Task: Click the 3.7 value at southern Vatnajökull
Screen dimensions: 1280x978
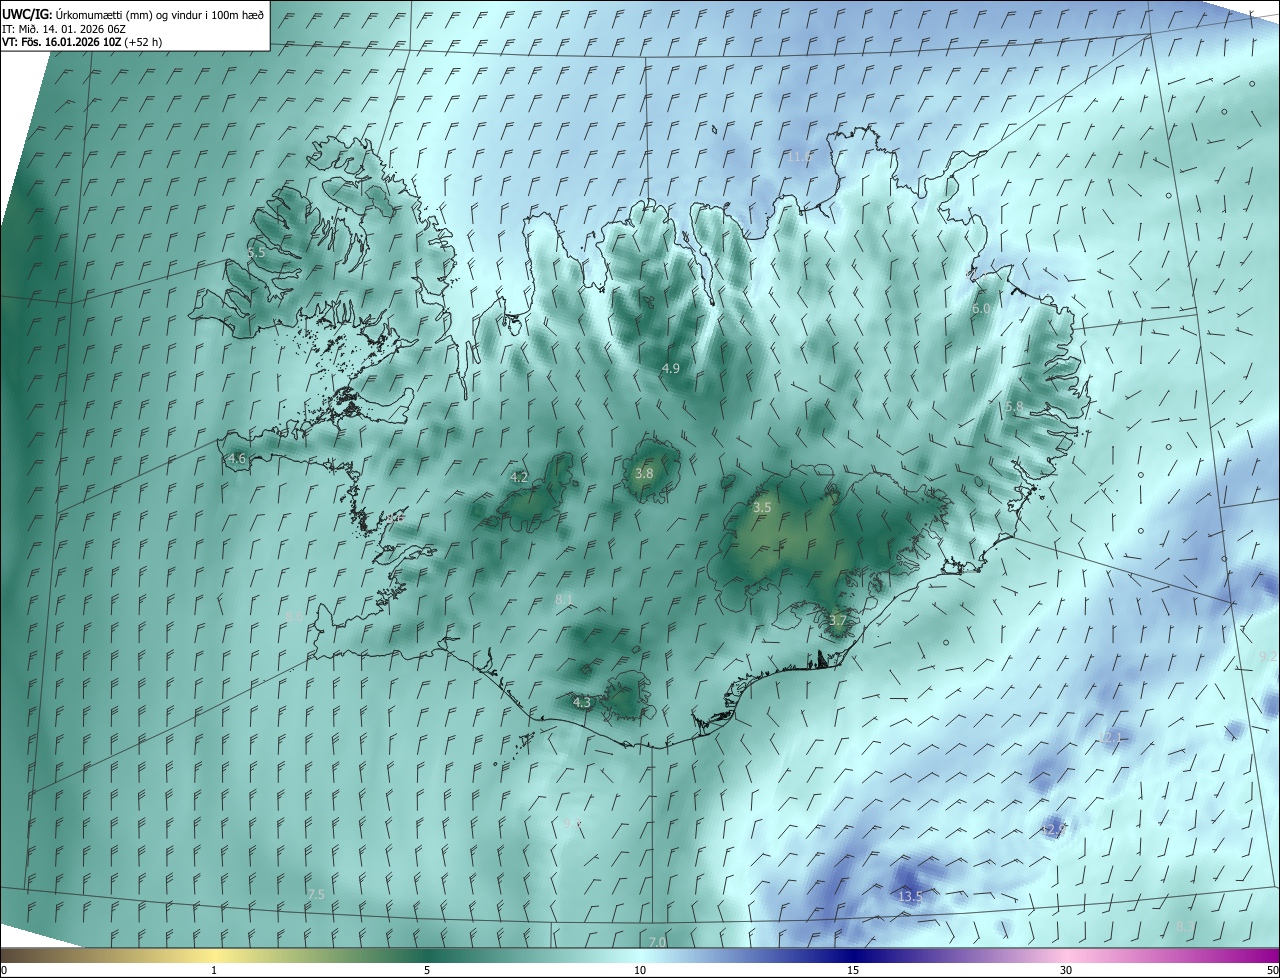Action: click(838, 621)
